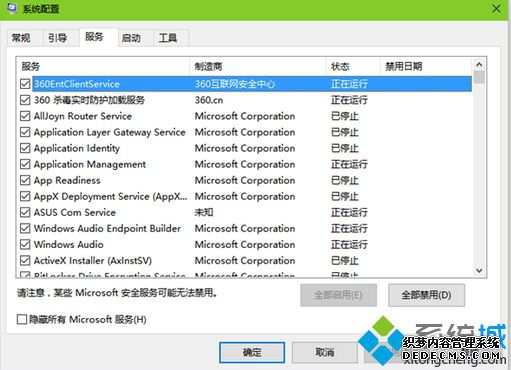Click the 确定 button

[252, 352]
